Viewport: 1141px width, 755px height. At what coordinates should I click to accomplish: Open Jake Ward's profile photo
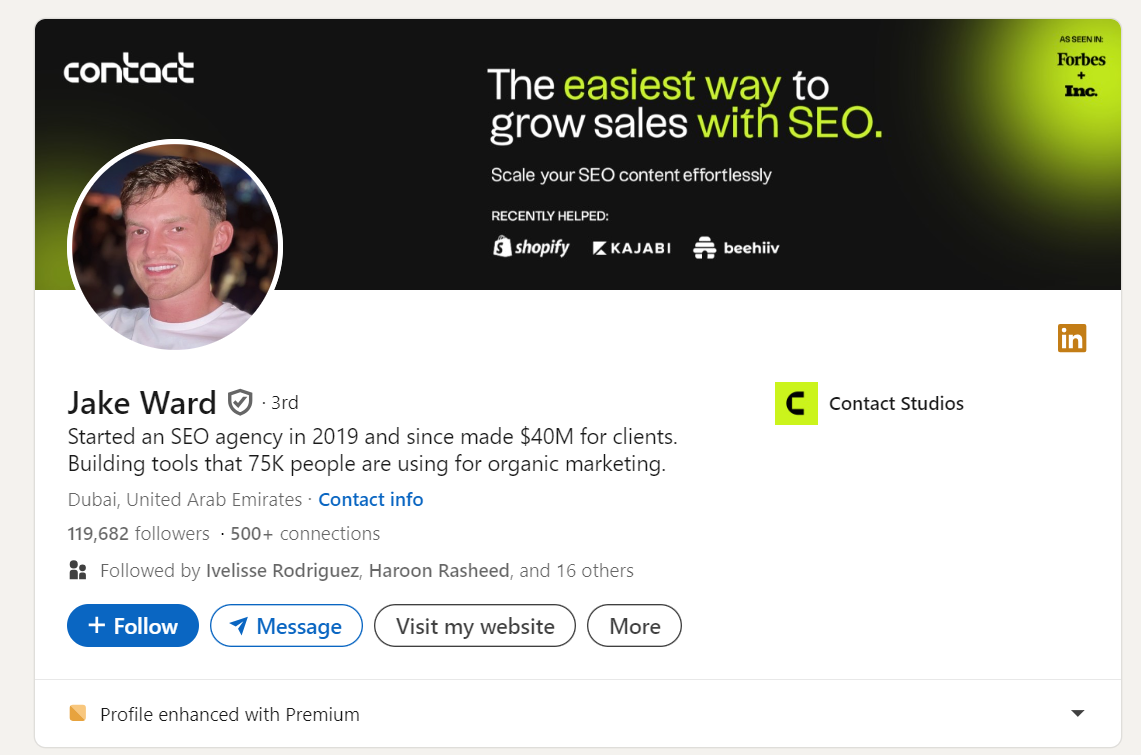tap(175, 246)
